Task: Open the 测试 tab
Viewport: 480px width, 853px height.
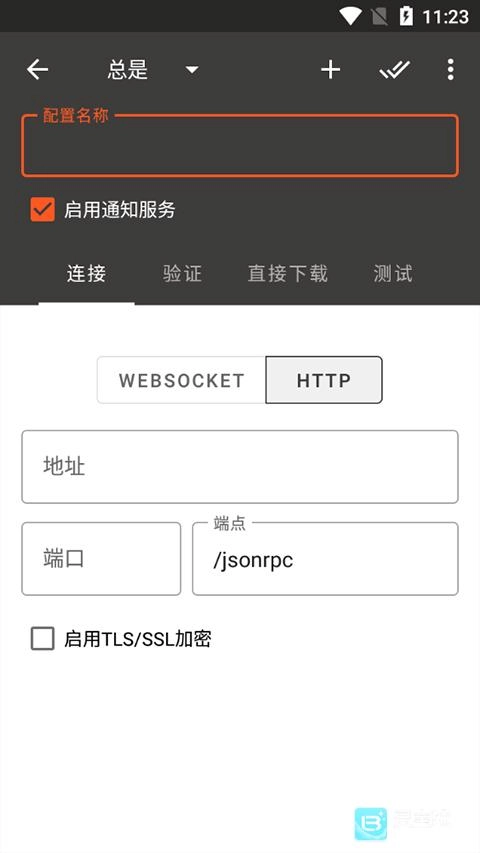Action: [x=393, y=273]
